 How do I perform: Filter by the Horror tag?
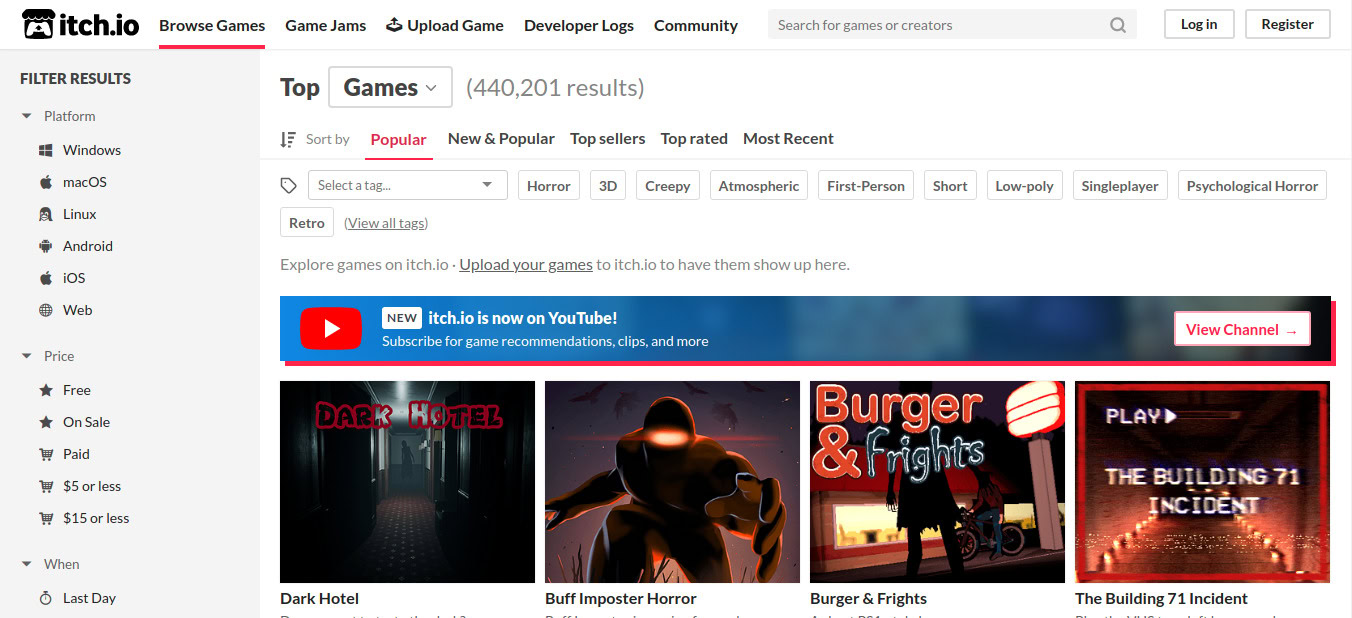(x=549, y=185)
